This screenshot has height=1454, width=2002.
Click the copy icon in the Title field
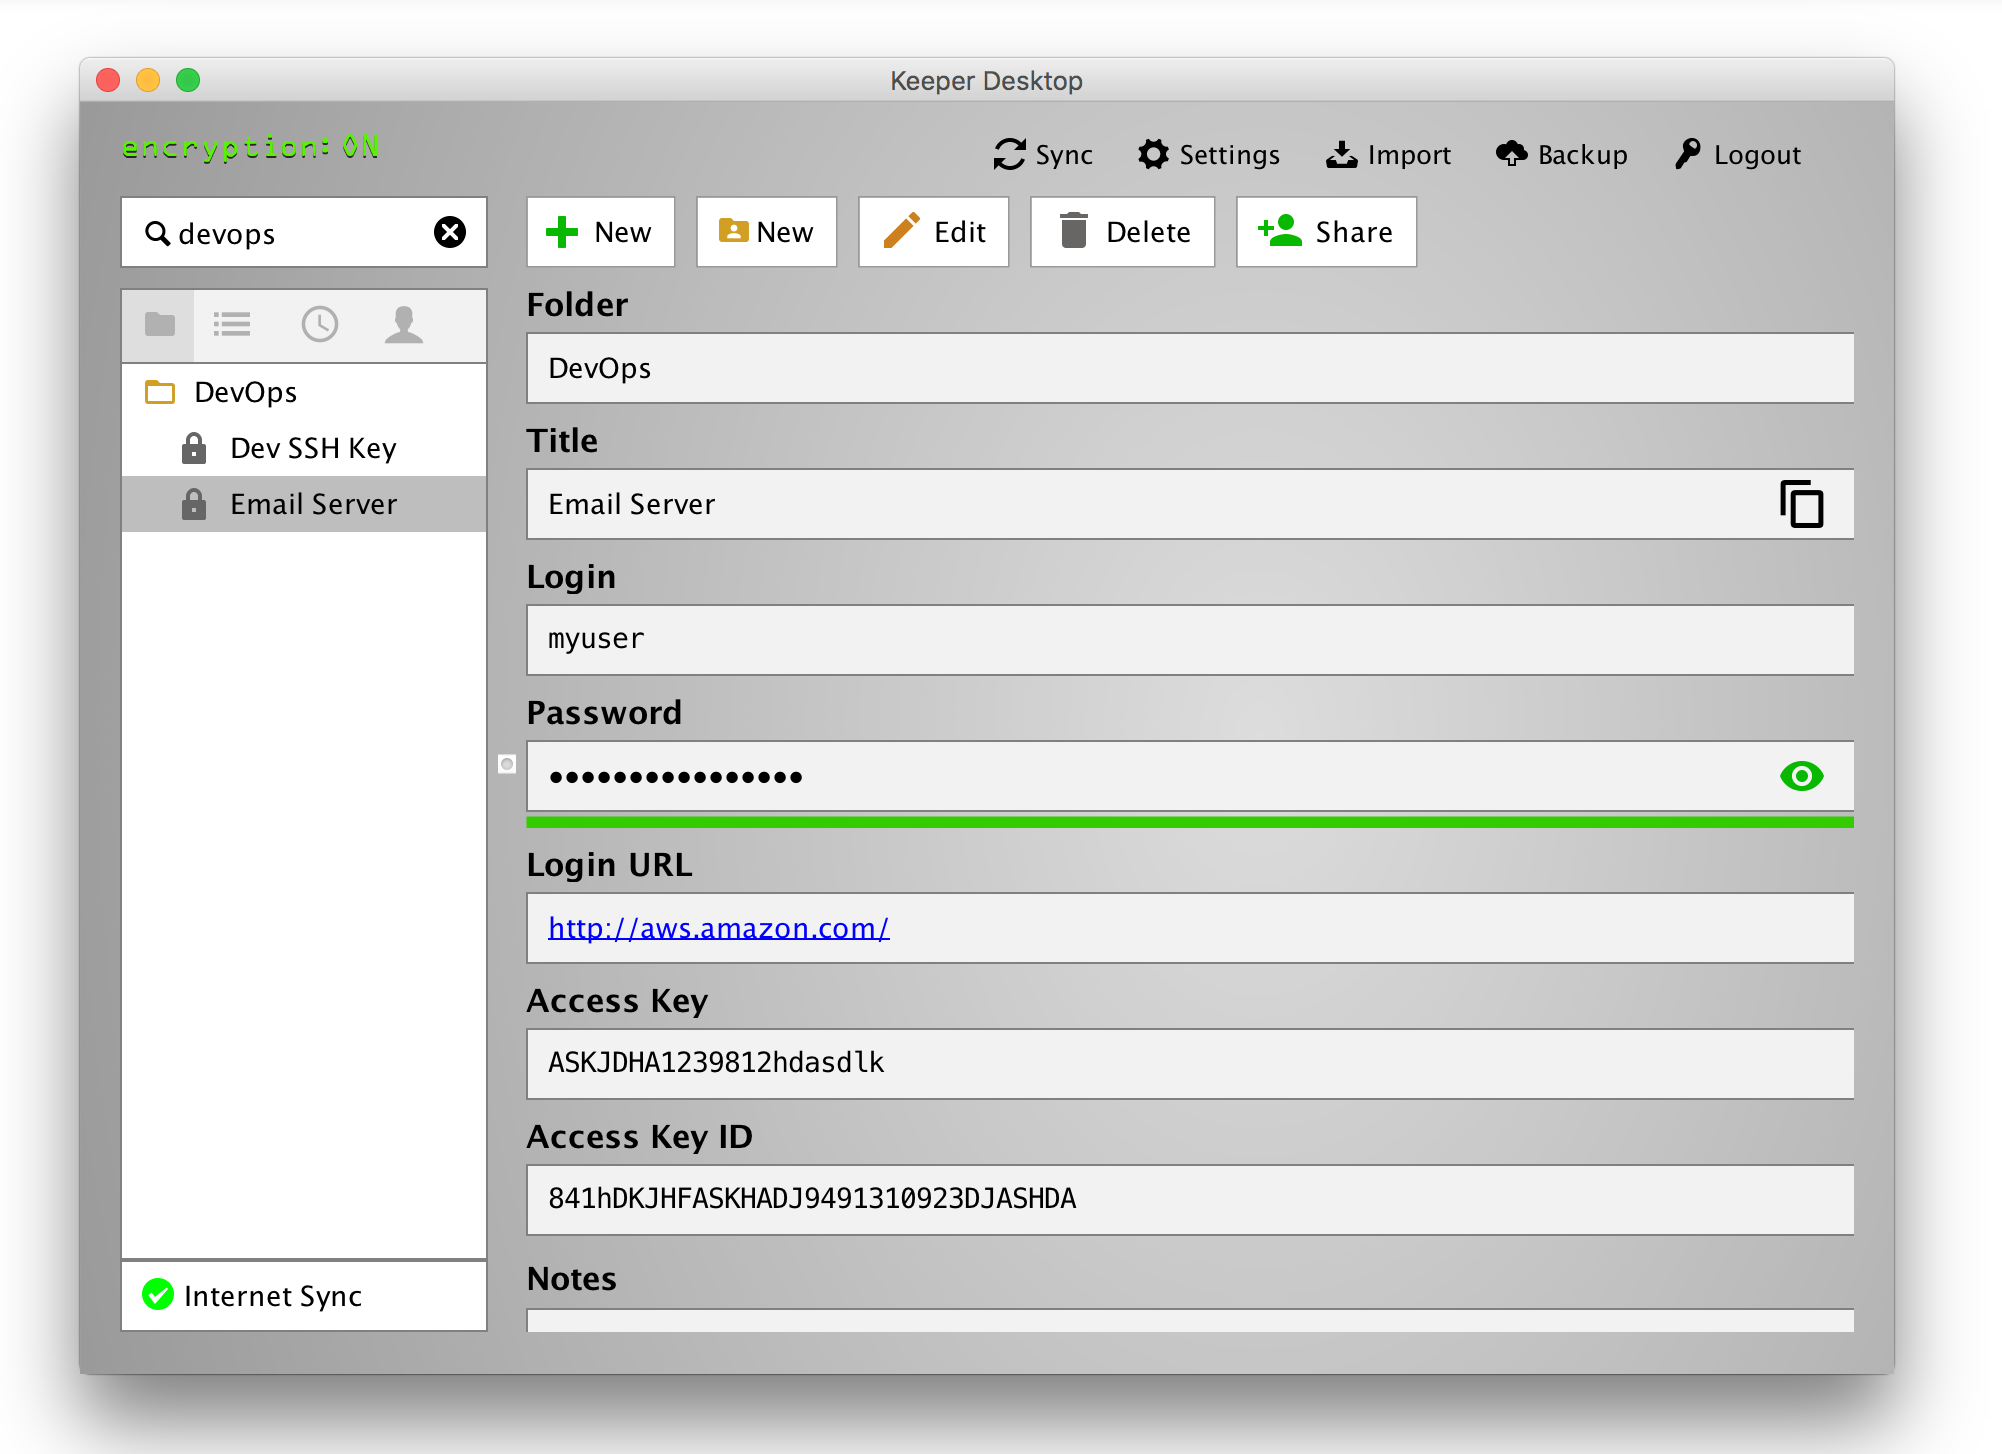tap(1801, 504)
